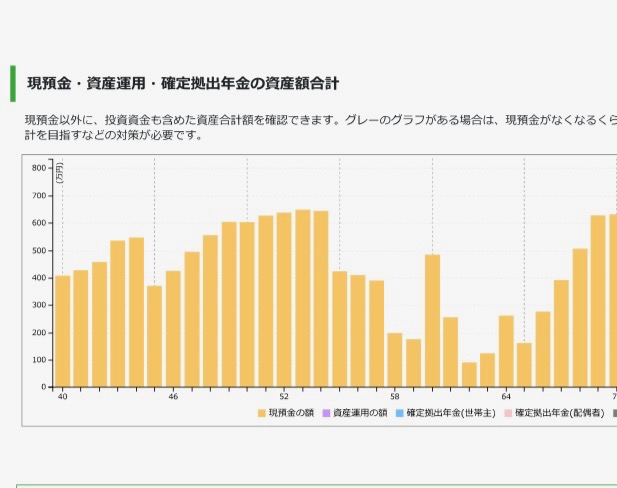617x488 pixels.
Task: Toggle the 資産運用の額 legend series
Action: (x=359, y=413)
